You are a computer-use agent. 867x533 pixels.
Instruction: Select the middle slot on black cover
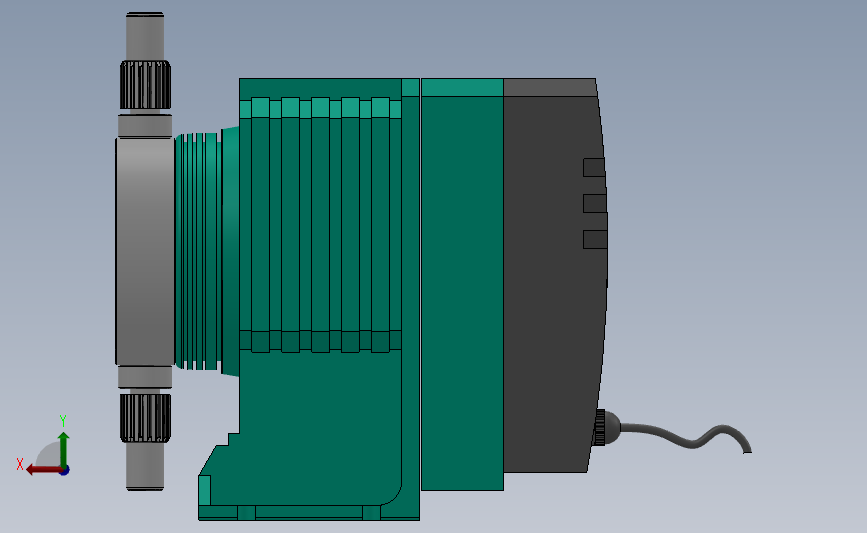595,203
